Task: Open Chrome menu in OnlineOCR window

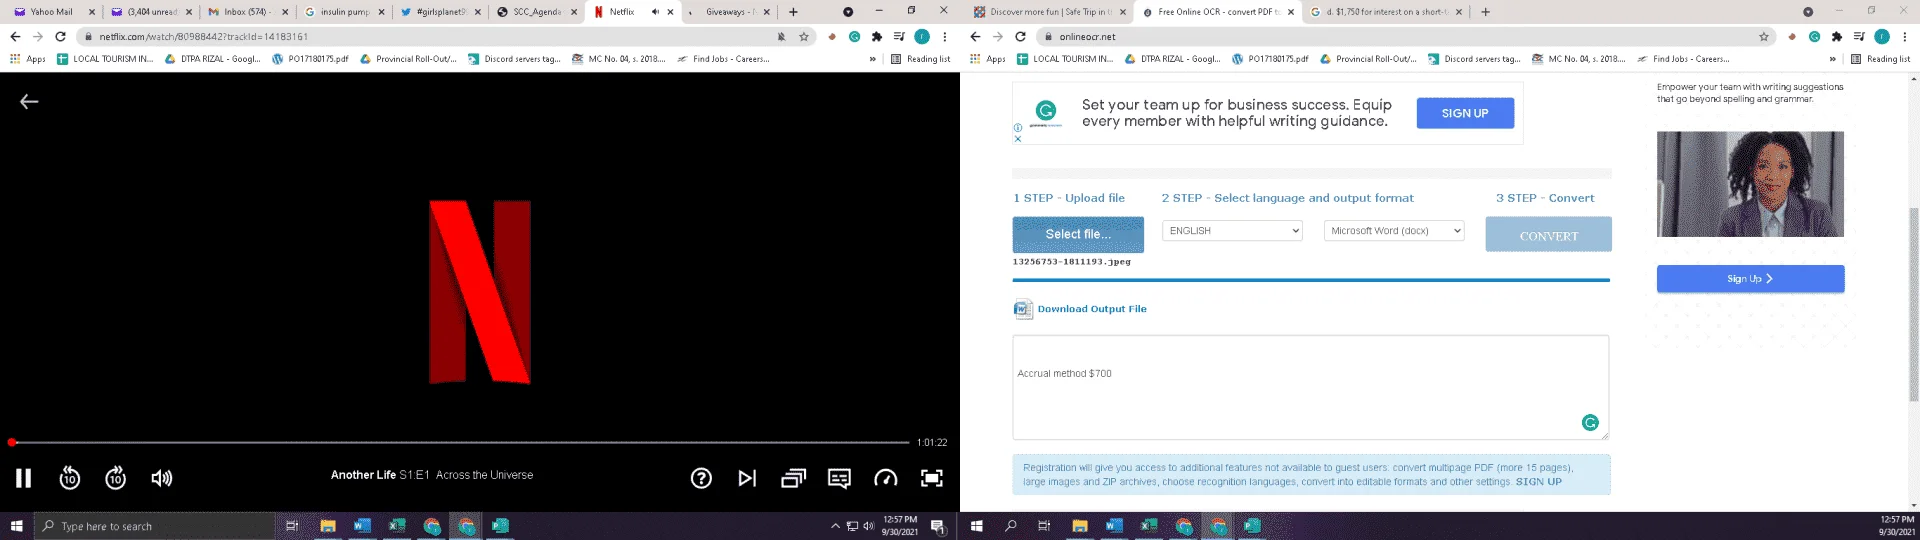Action: pyautogui.click(x=1904, y=36)
